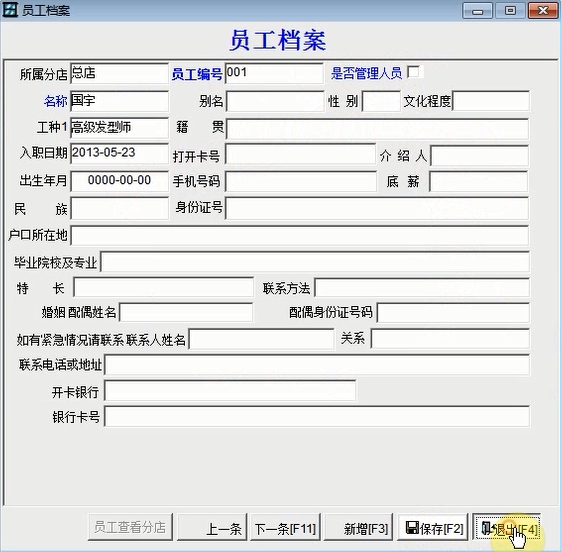Maximize the 员工档案 window
561x552 pixels.
point(510,10)
